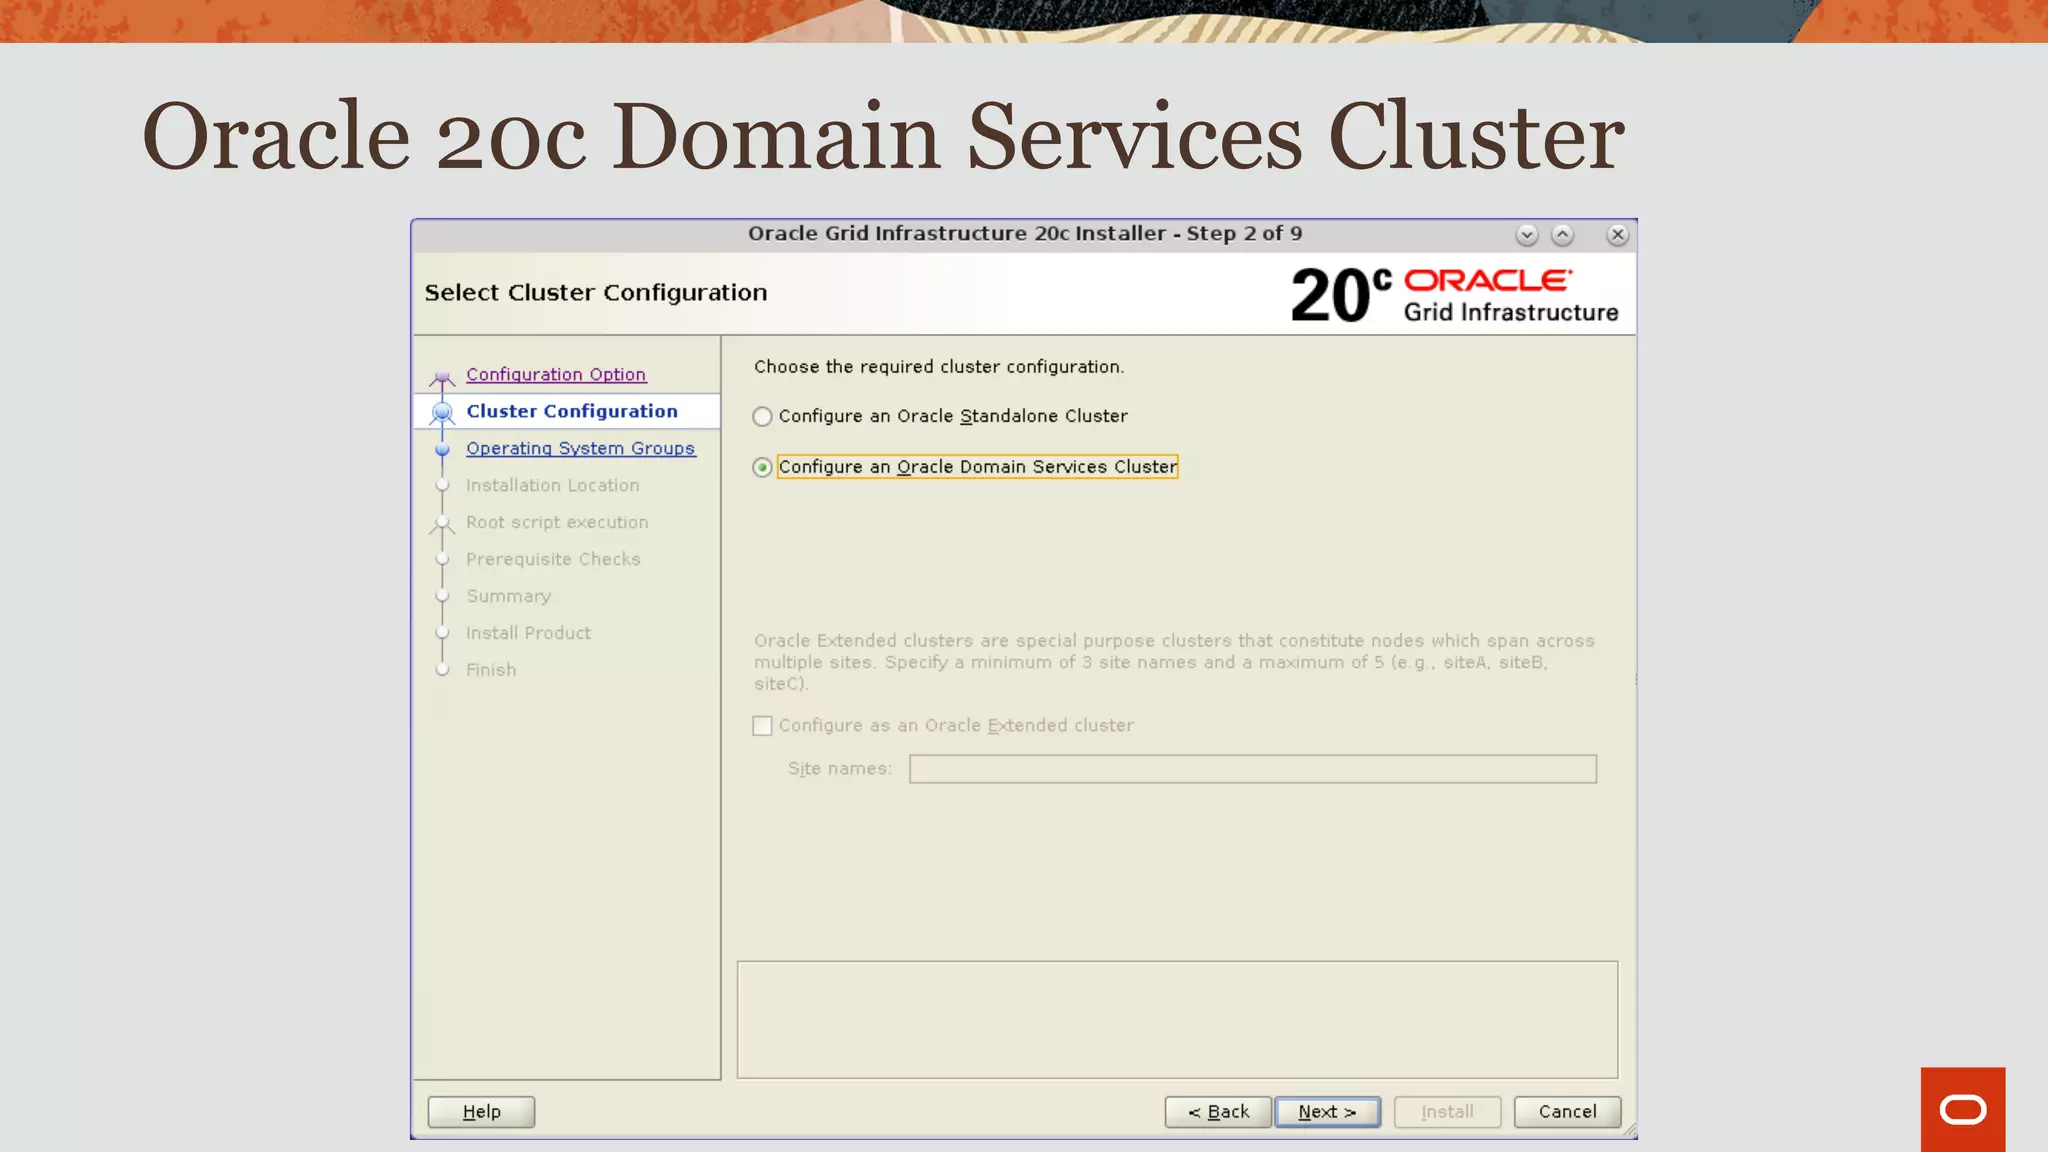Click the Installation Location step

pyautogui.click(x=552, y=485)
